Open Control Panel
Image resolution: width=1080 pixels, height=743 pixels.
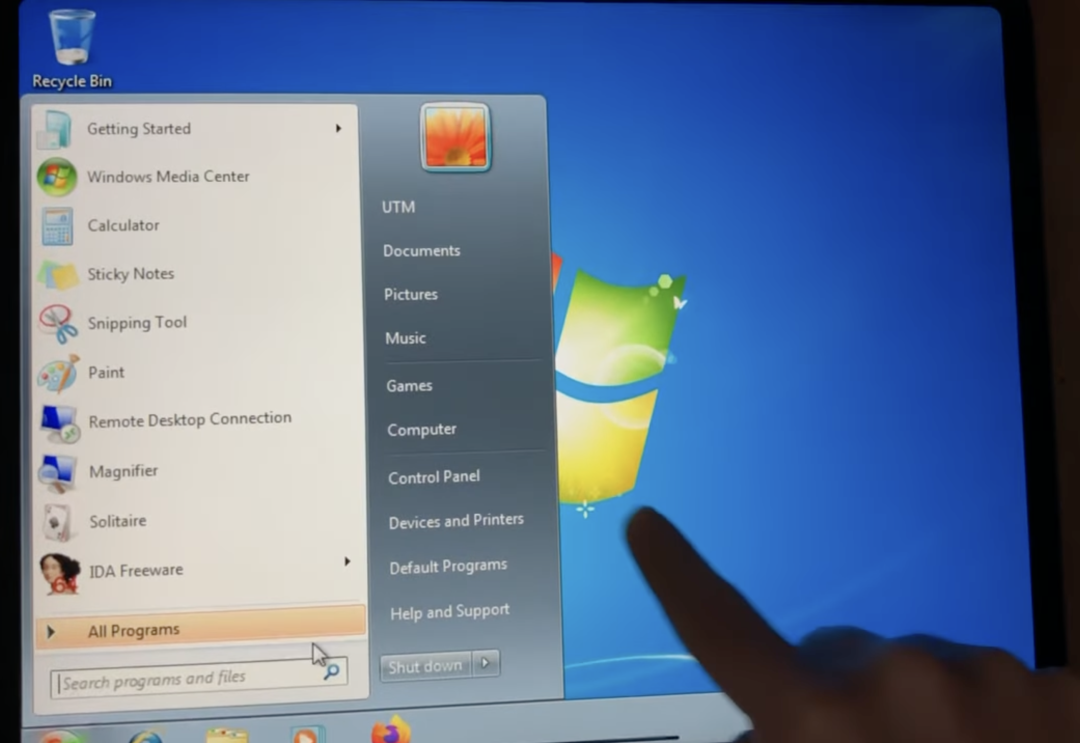coord(434,477)
